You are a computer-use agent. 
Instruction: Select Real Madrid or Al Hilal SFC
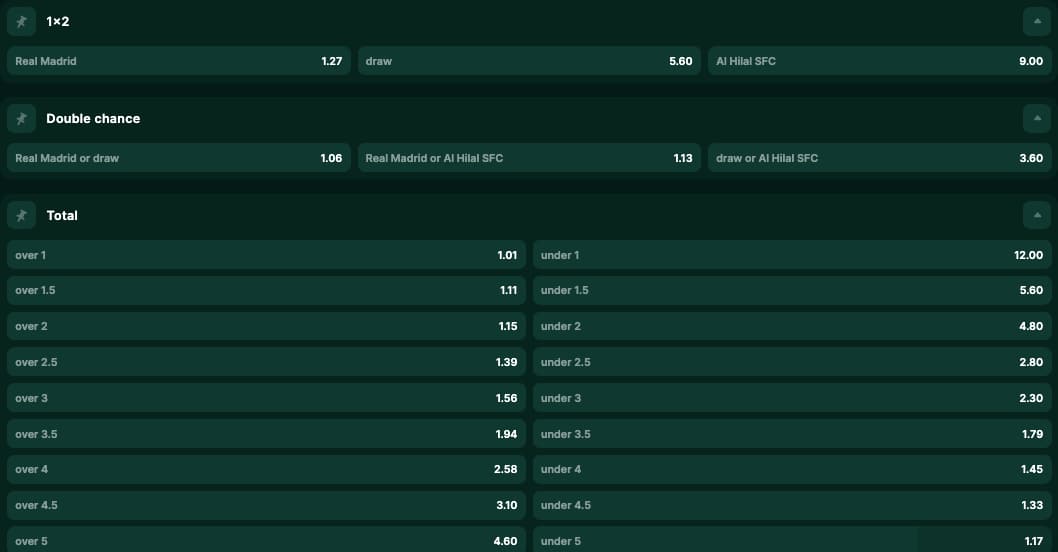click(x=529, y=158)
